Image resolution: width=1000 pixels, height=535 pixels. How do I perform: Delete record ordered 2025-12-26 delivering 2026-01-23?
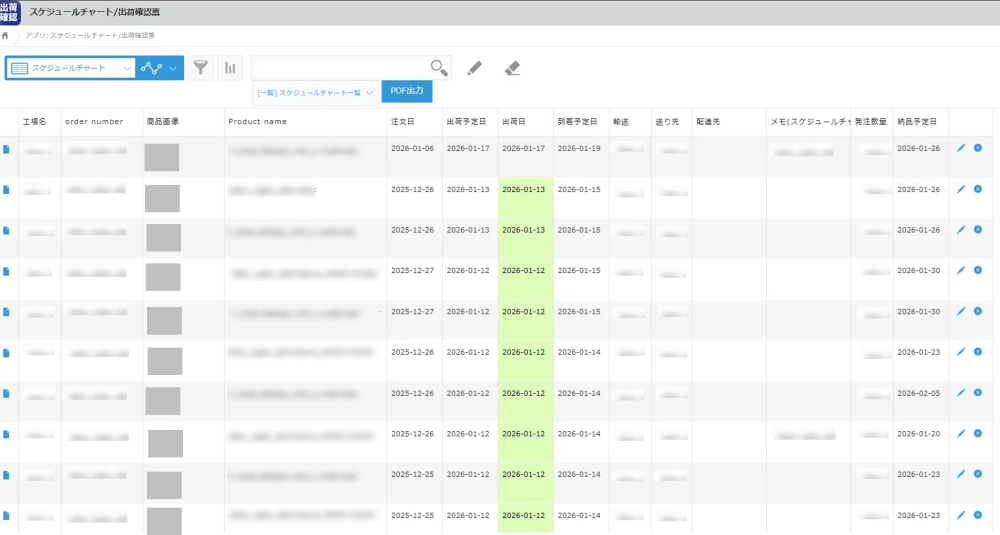click(978, 352)
